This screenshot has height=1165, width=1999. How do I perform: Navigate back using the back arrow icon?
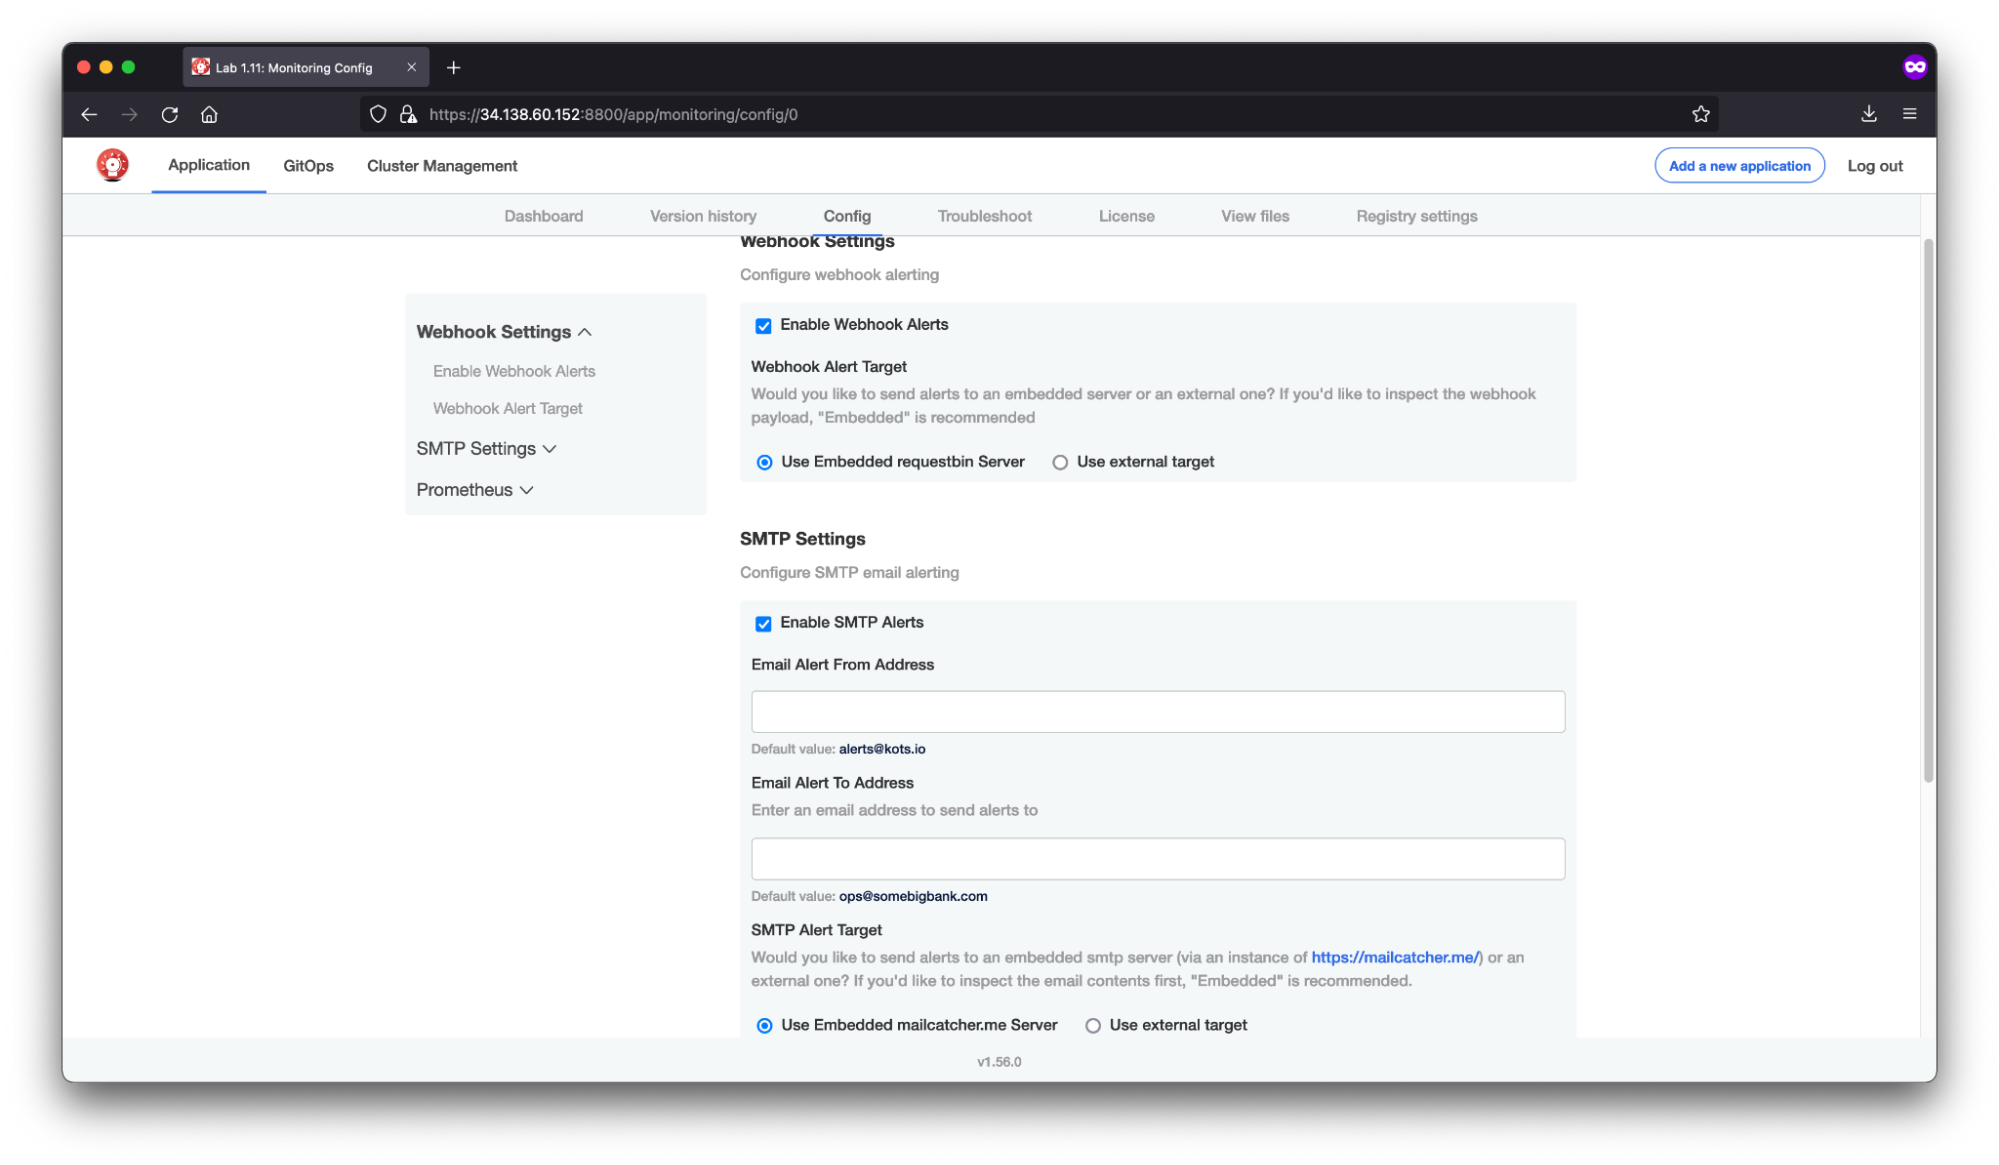click(x=88, y=114)
